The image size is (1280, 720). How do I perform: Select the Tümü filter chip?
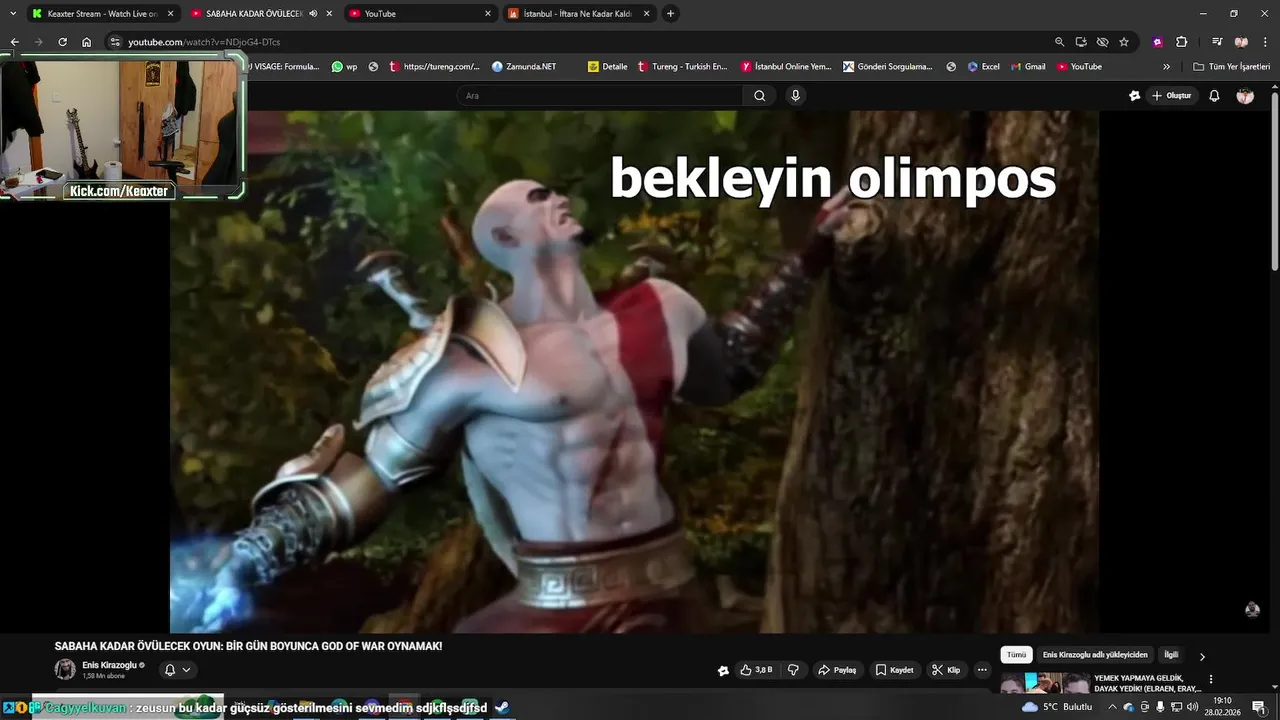pyautogui.click(x=1016, y=655)
